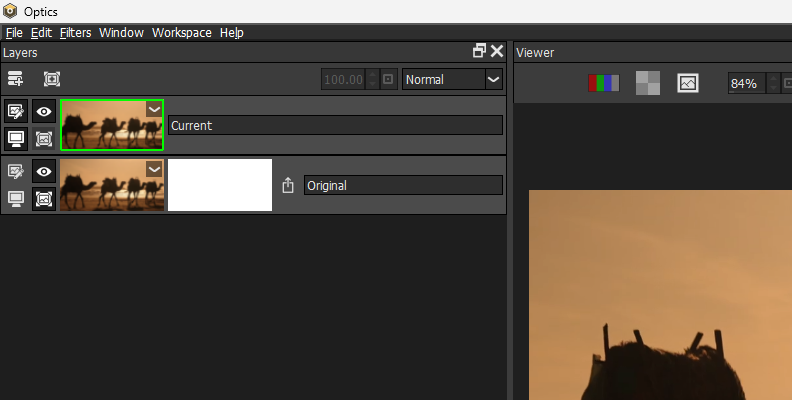Reset layer opacity with the square button
This screenshot has width=792, height=400.
pos(388,79)
